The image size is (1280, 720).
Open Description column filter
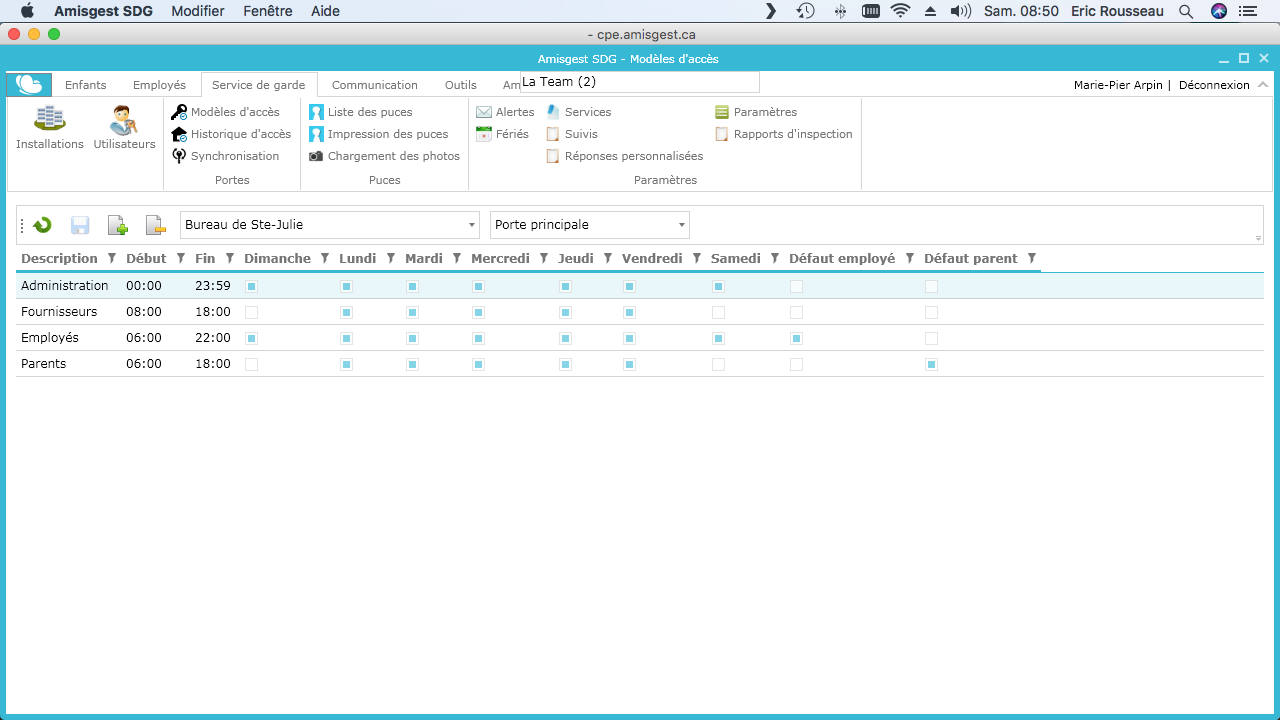click(x=112, y=259)
